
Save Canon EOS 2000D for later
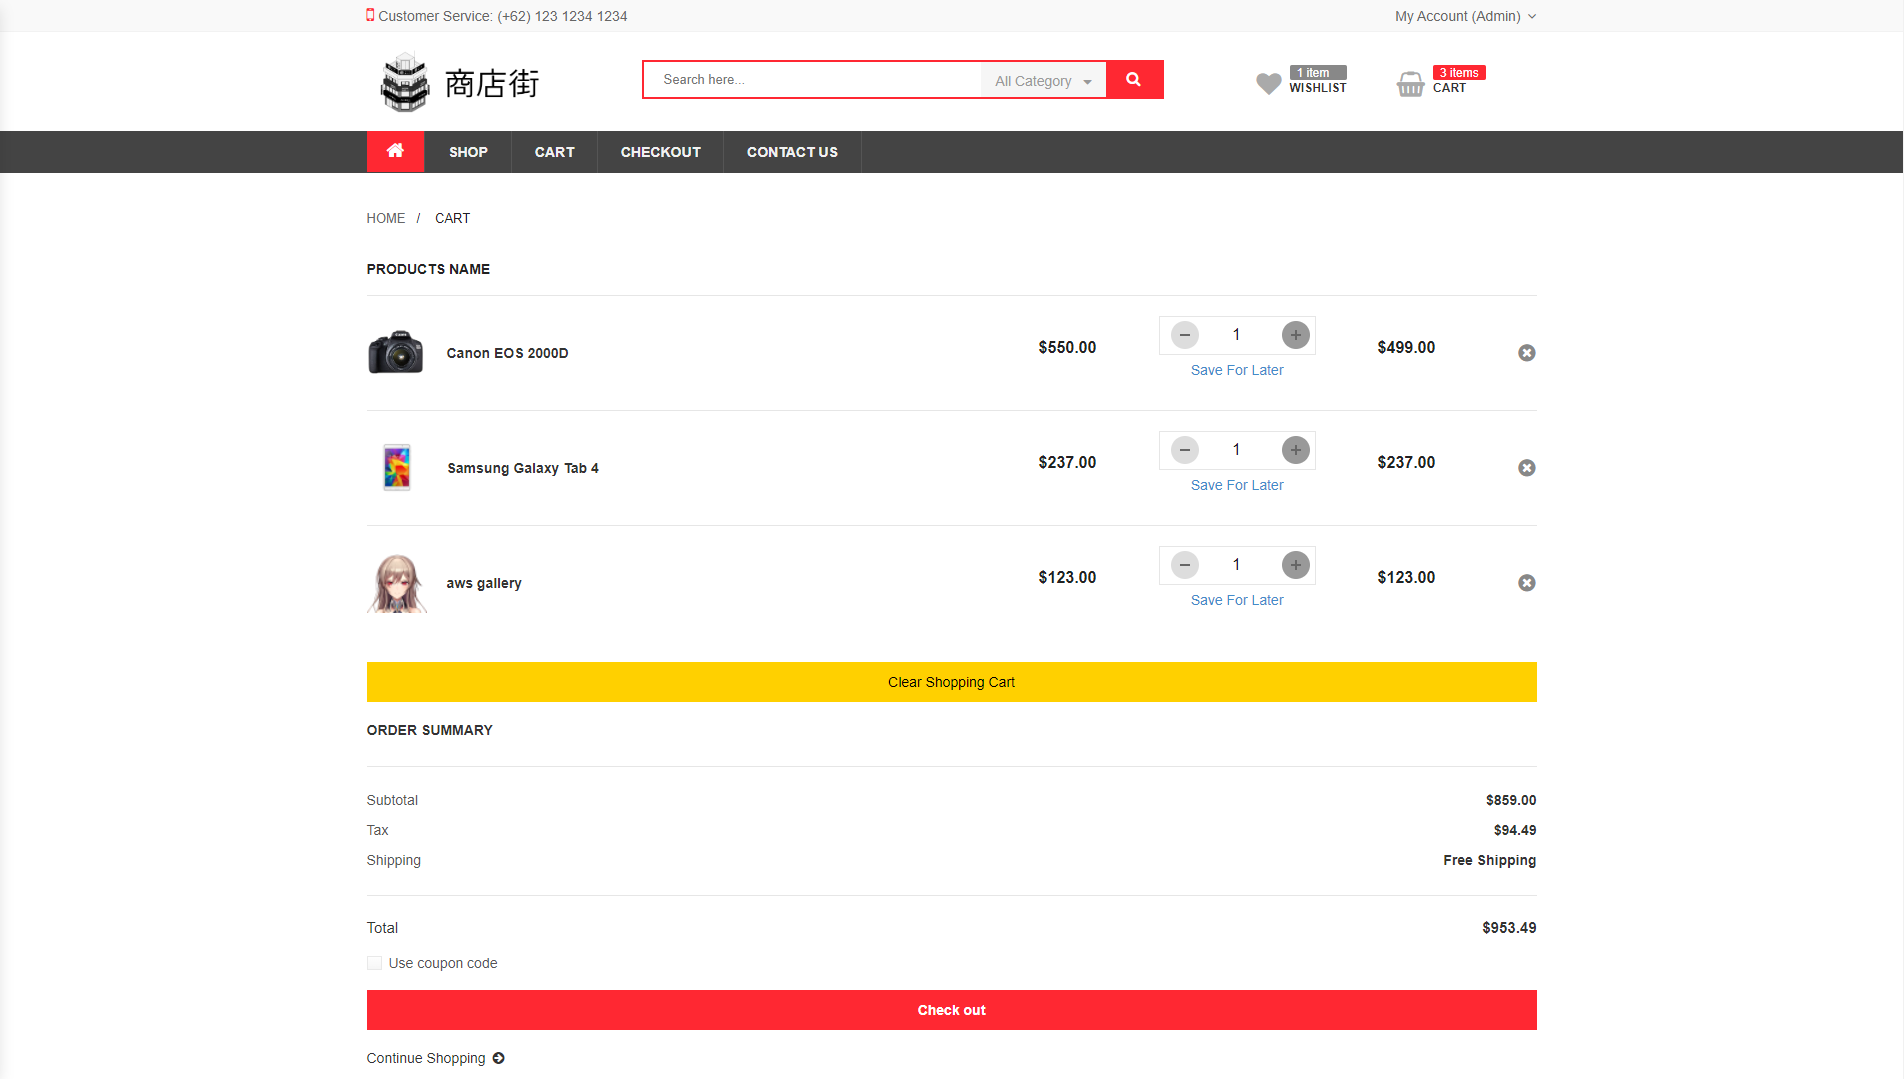pyautogui.click(x=1237, y=370)
